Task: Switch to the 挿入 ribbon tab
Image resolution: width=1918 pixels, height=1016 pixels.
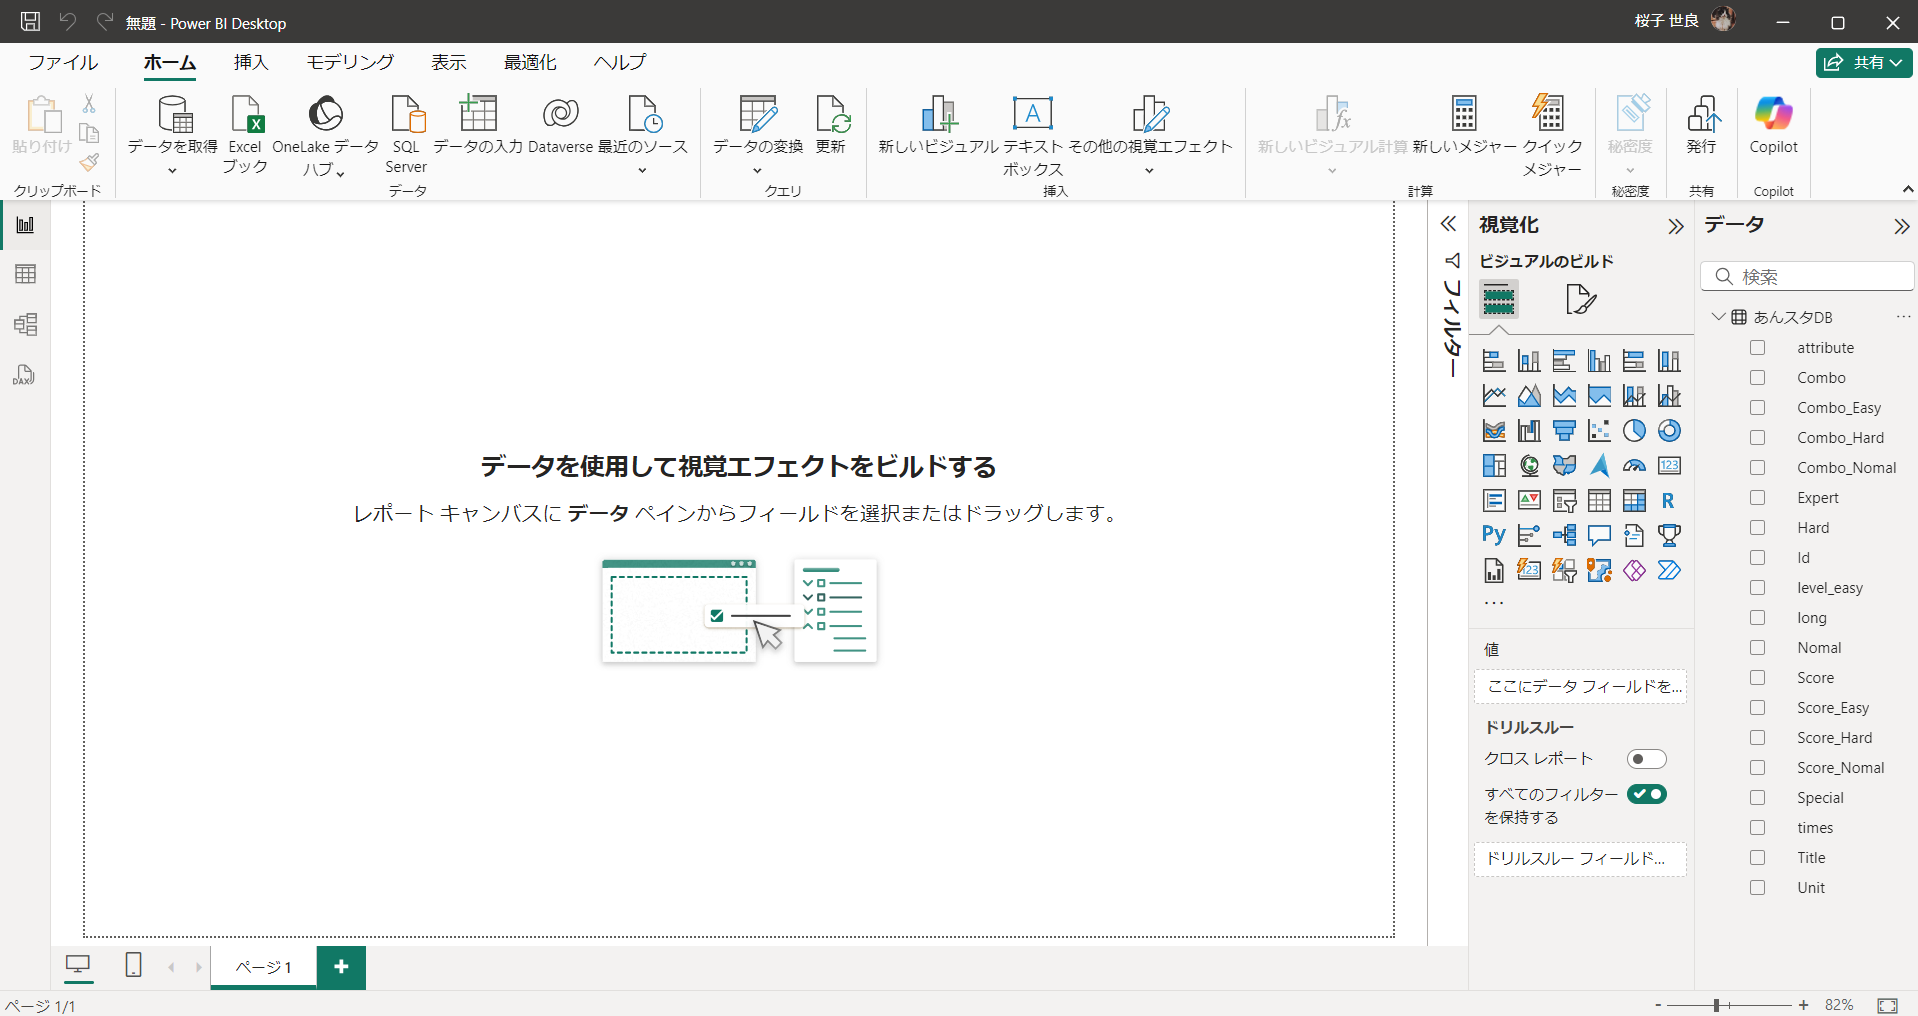Action: (251, 62)
